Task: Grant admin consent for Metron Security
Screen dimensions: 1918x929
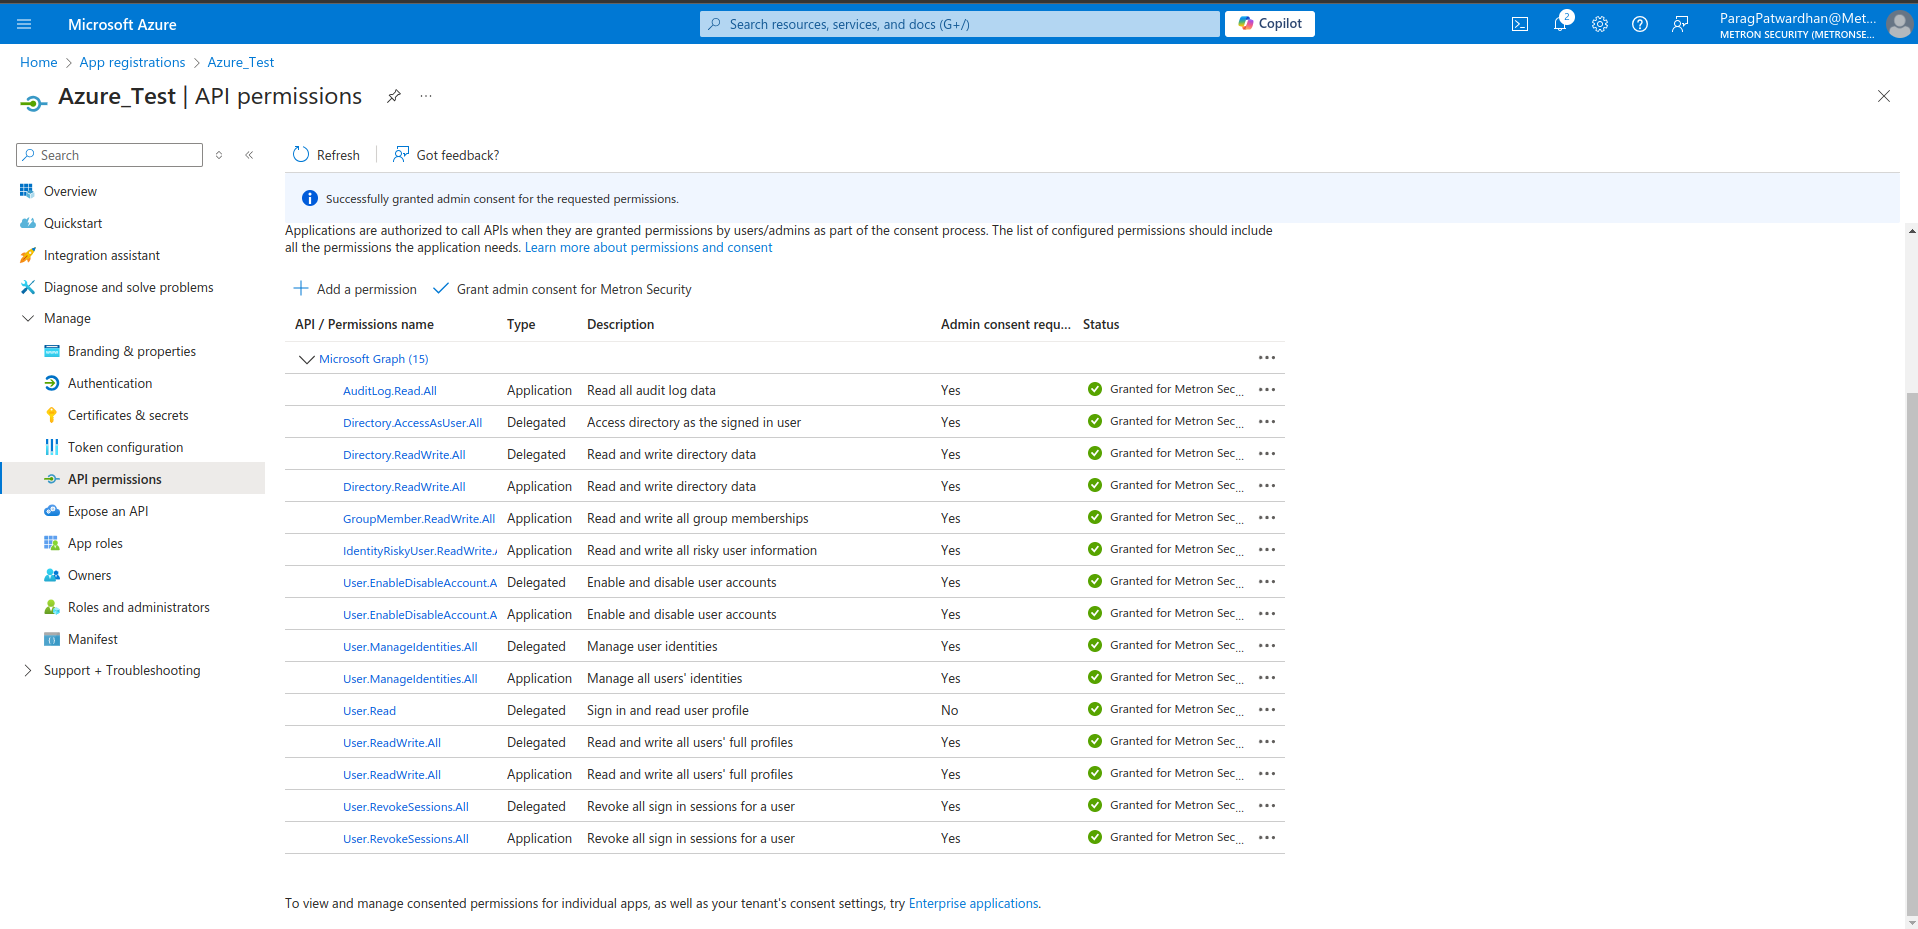Action: tap(562, 289)
